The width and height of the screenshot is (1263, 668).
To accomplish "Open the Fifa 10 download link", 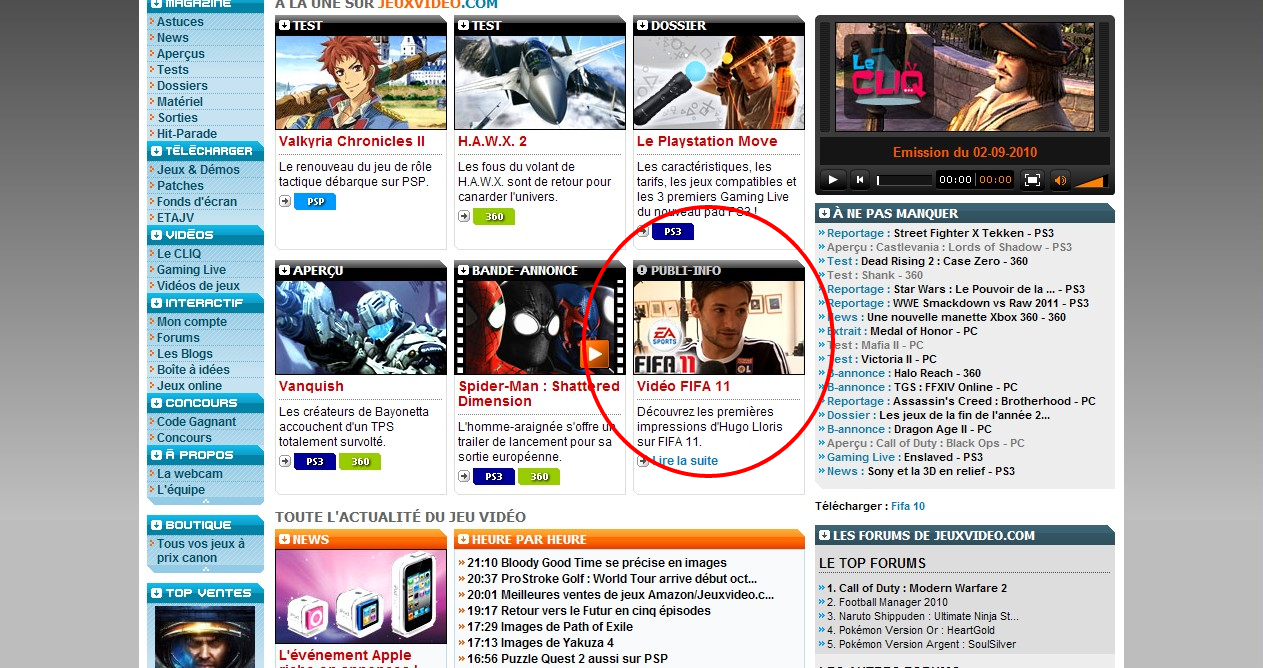I will tap(908, 506).
